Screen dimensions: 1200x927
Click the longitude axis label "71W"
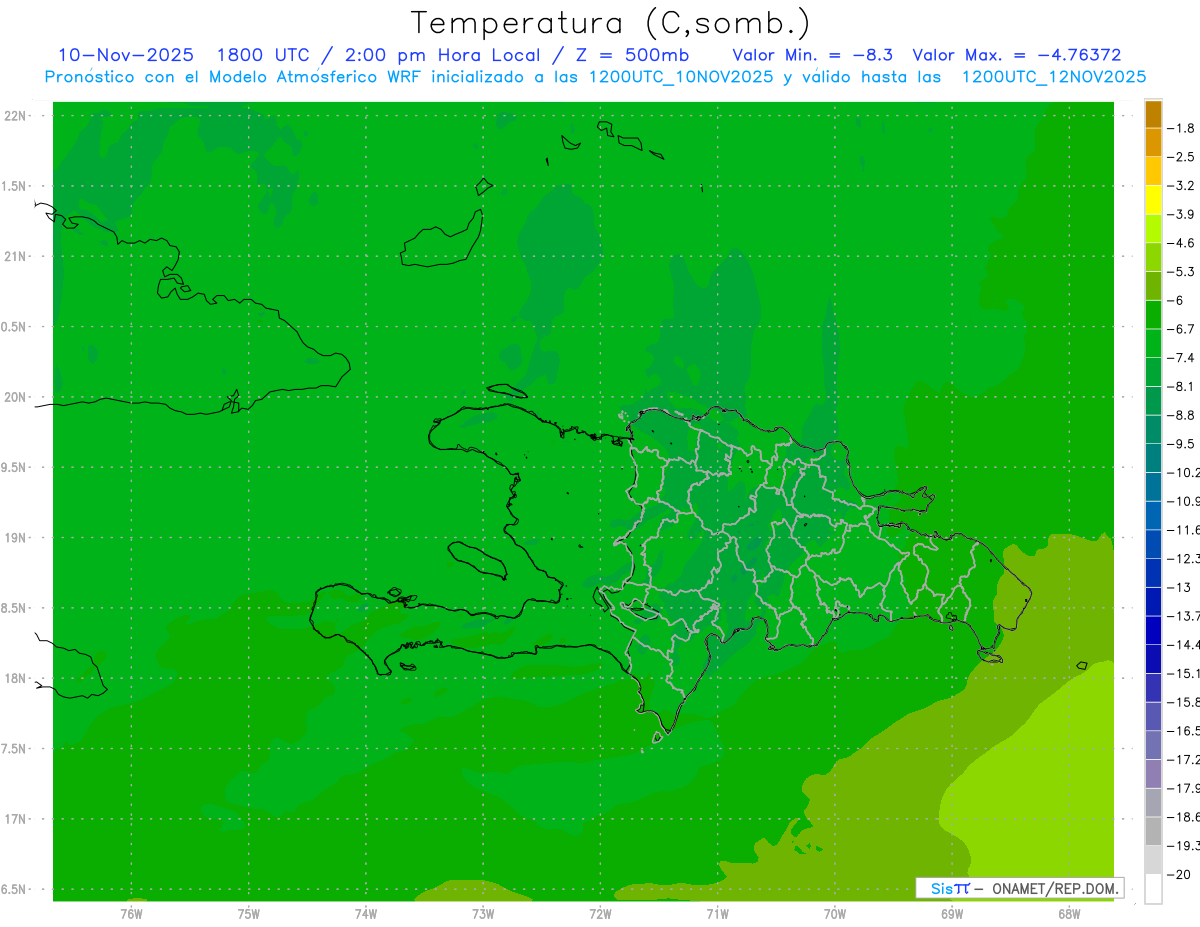(x=717, y=914)
